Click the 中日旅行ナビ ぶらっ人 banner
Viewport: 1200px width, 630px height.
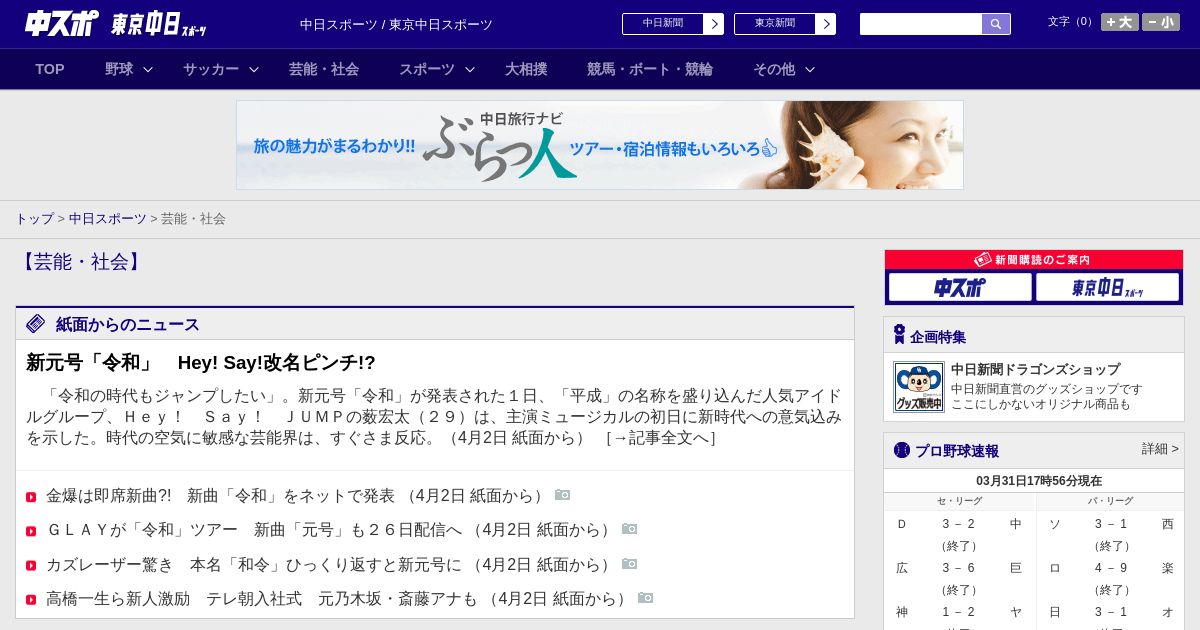pos(600,145)
